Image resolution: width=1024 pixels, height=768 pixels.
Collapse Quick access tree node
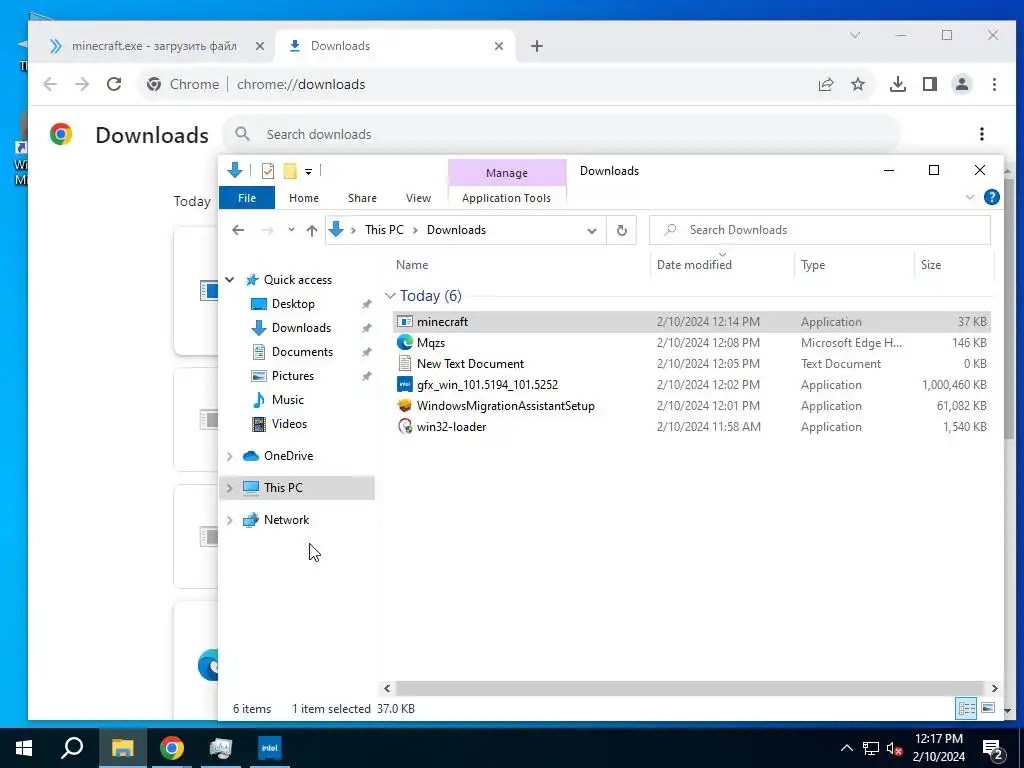point(230,280)
